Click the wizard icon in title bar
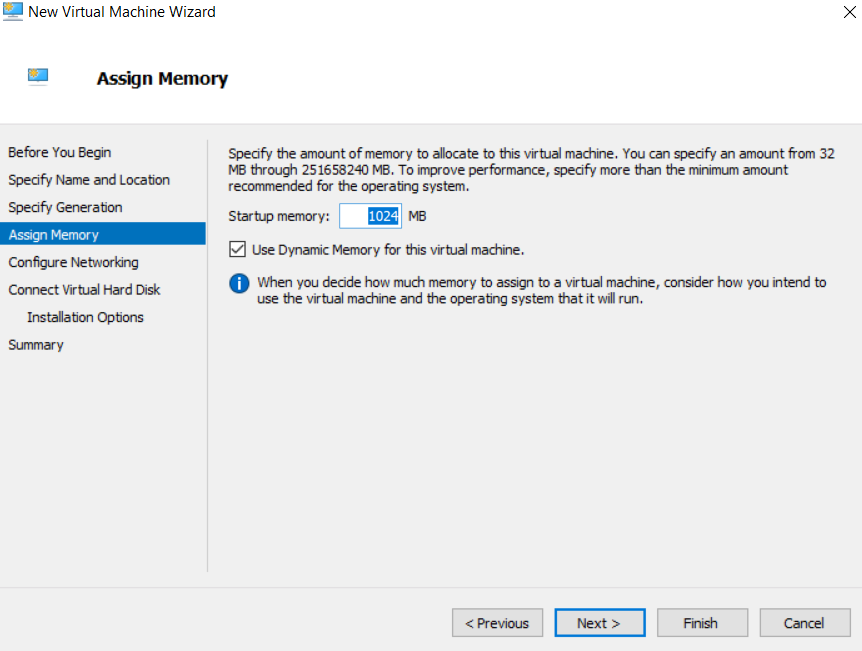Viewport: 862px width, 651px height. 13,12
